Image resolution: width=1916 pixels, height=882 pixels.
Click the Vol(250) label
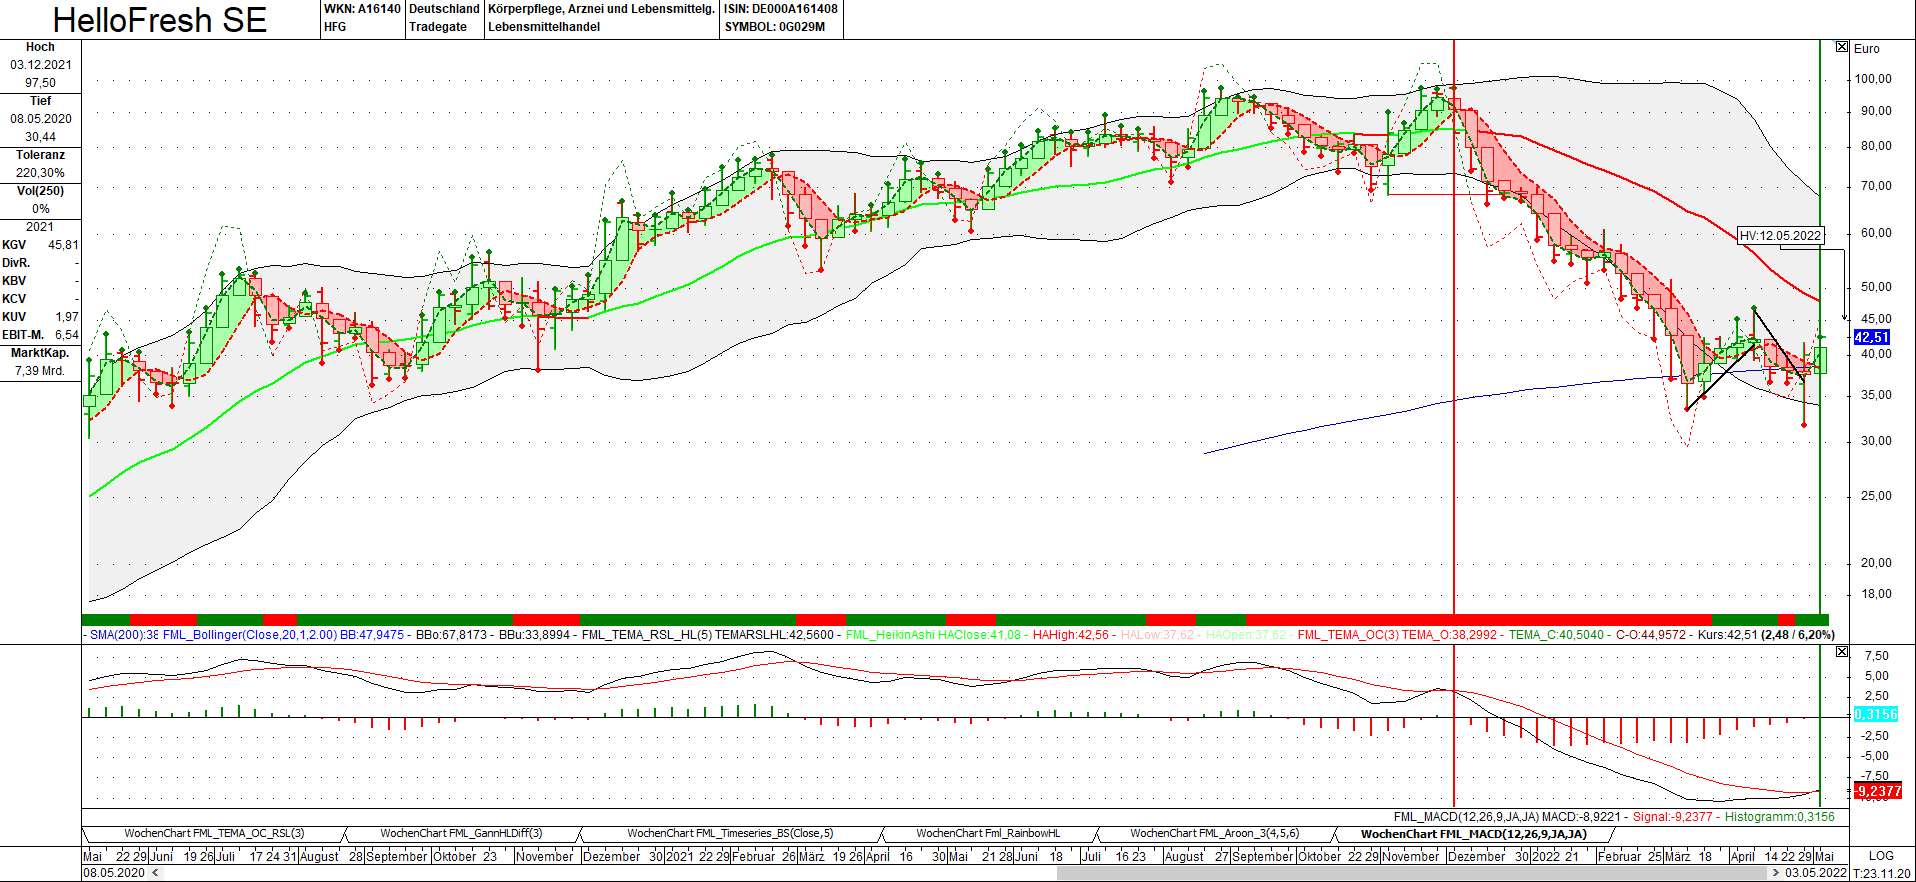tap(40, 191)
